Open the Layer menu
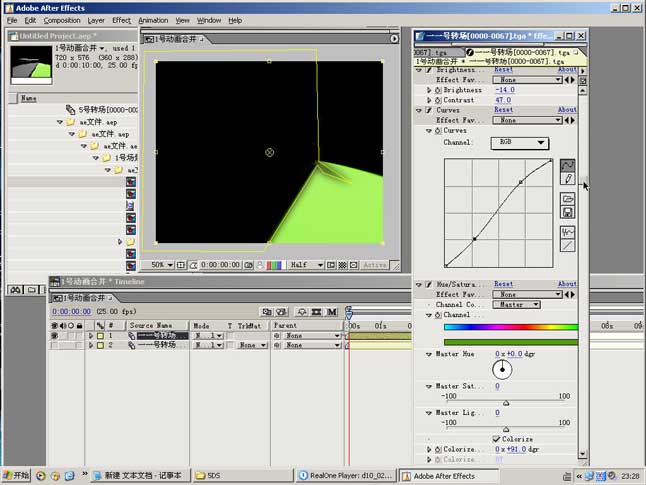This screenshot has width=646, height=485. coord(96,20)
